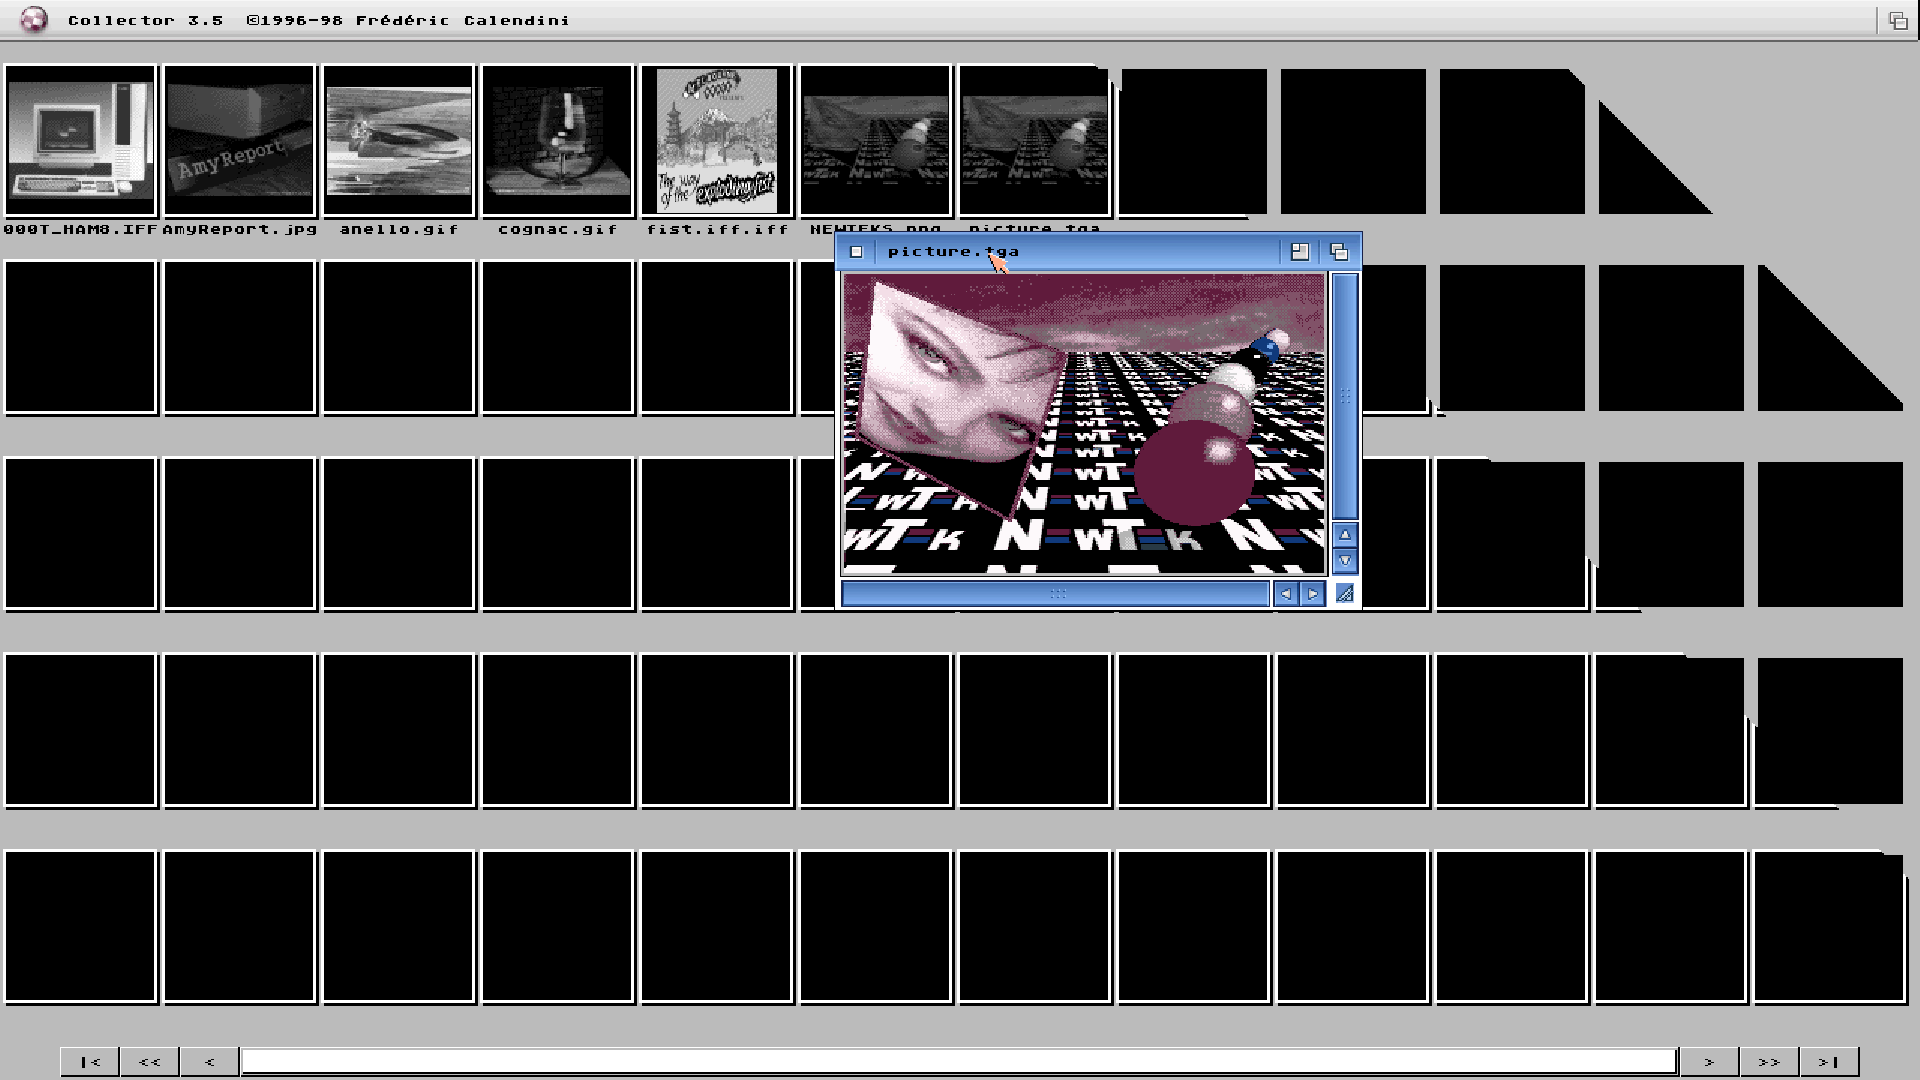Click left arrow of picture.tga horizontal scrollbar
This screenshot has width=1920, height=1080.
pos(1286,593)
